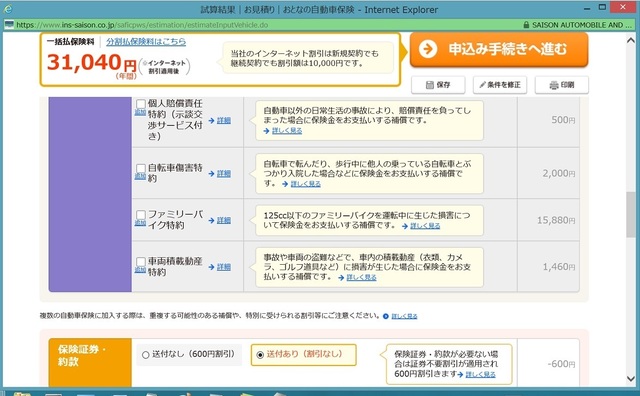
Task: Open 詳細 link for 車両積載動産特約
Action: click(x=224, y=267)
